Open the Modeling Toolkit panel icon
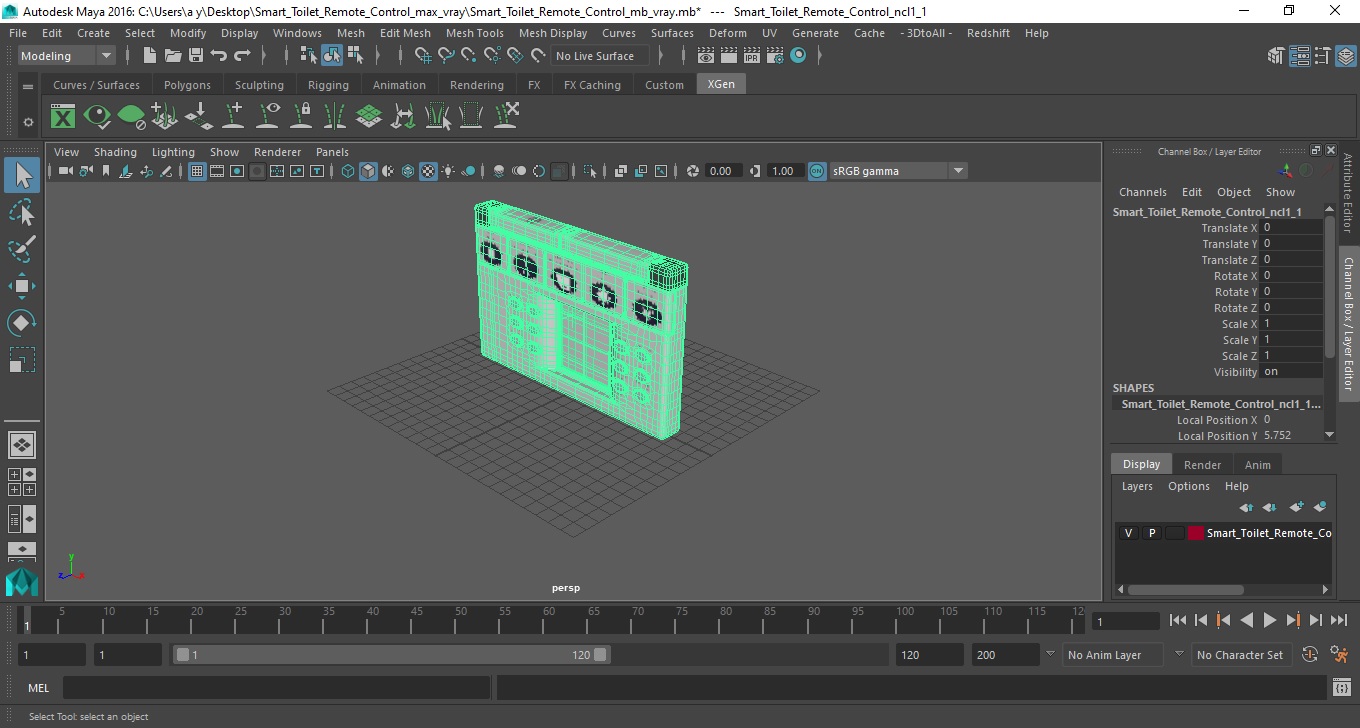1360x728 pixels. point(1276,56)
